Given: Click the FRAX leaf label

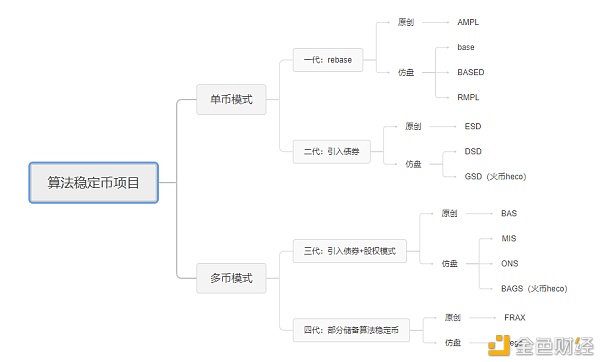Looking at the screenshot, I should pyautogui.click(x=515, y=317).
